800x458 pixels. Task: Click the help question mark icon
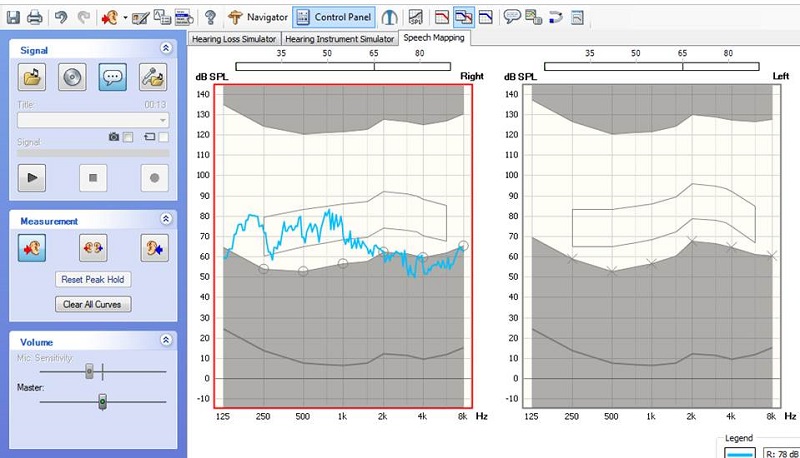coord(210,17)
